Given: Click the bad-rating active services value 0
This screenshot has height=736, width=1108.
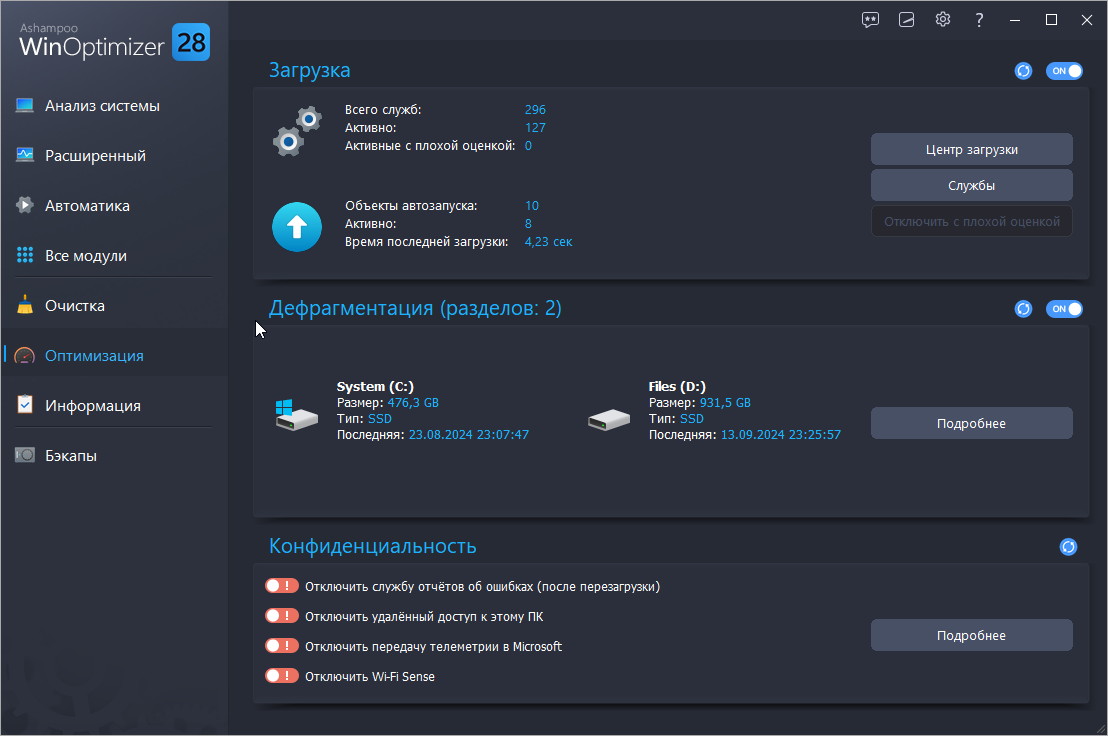Looking at the screenshot, I should point(528,146).
